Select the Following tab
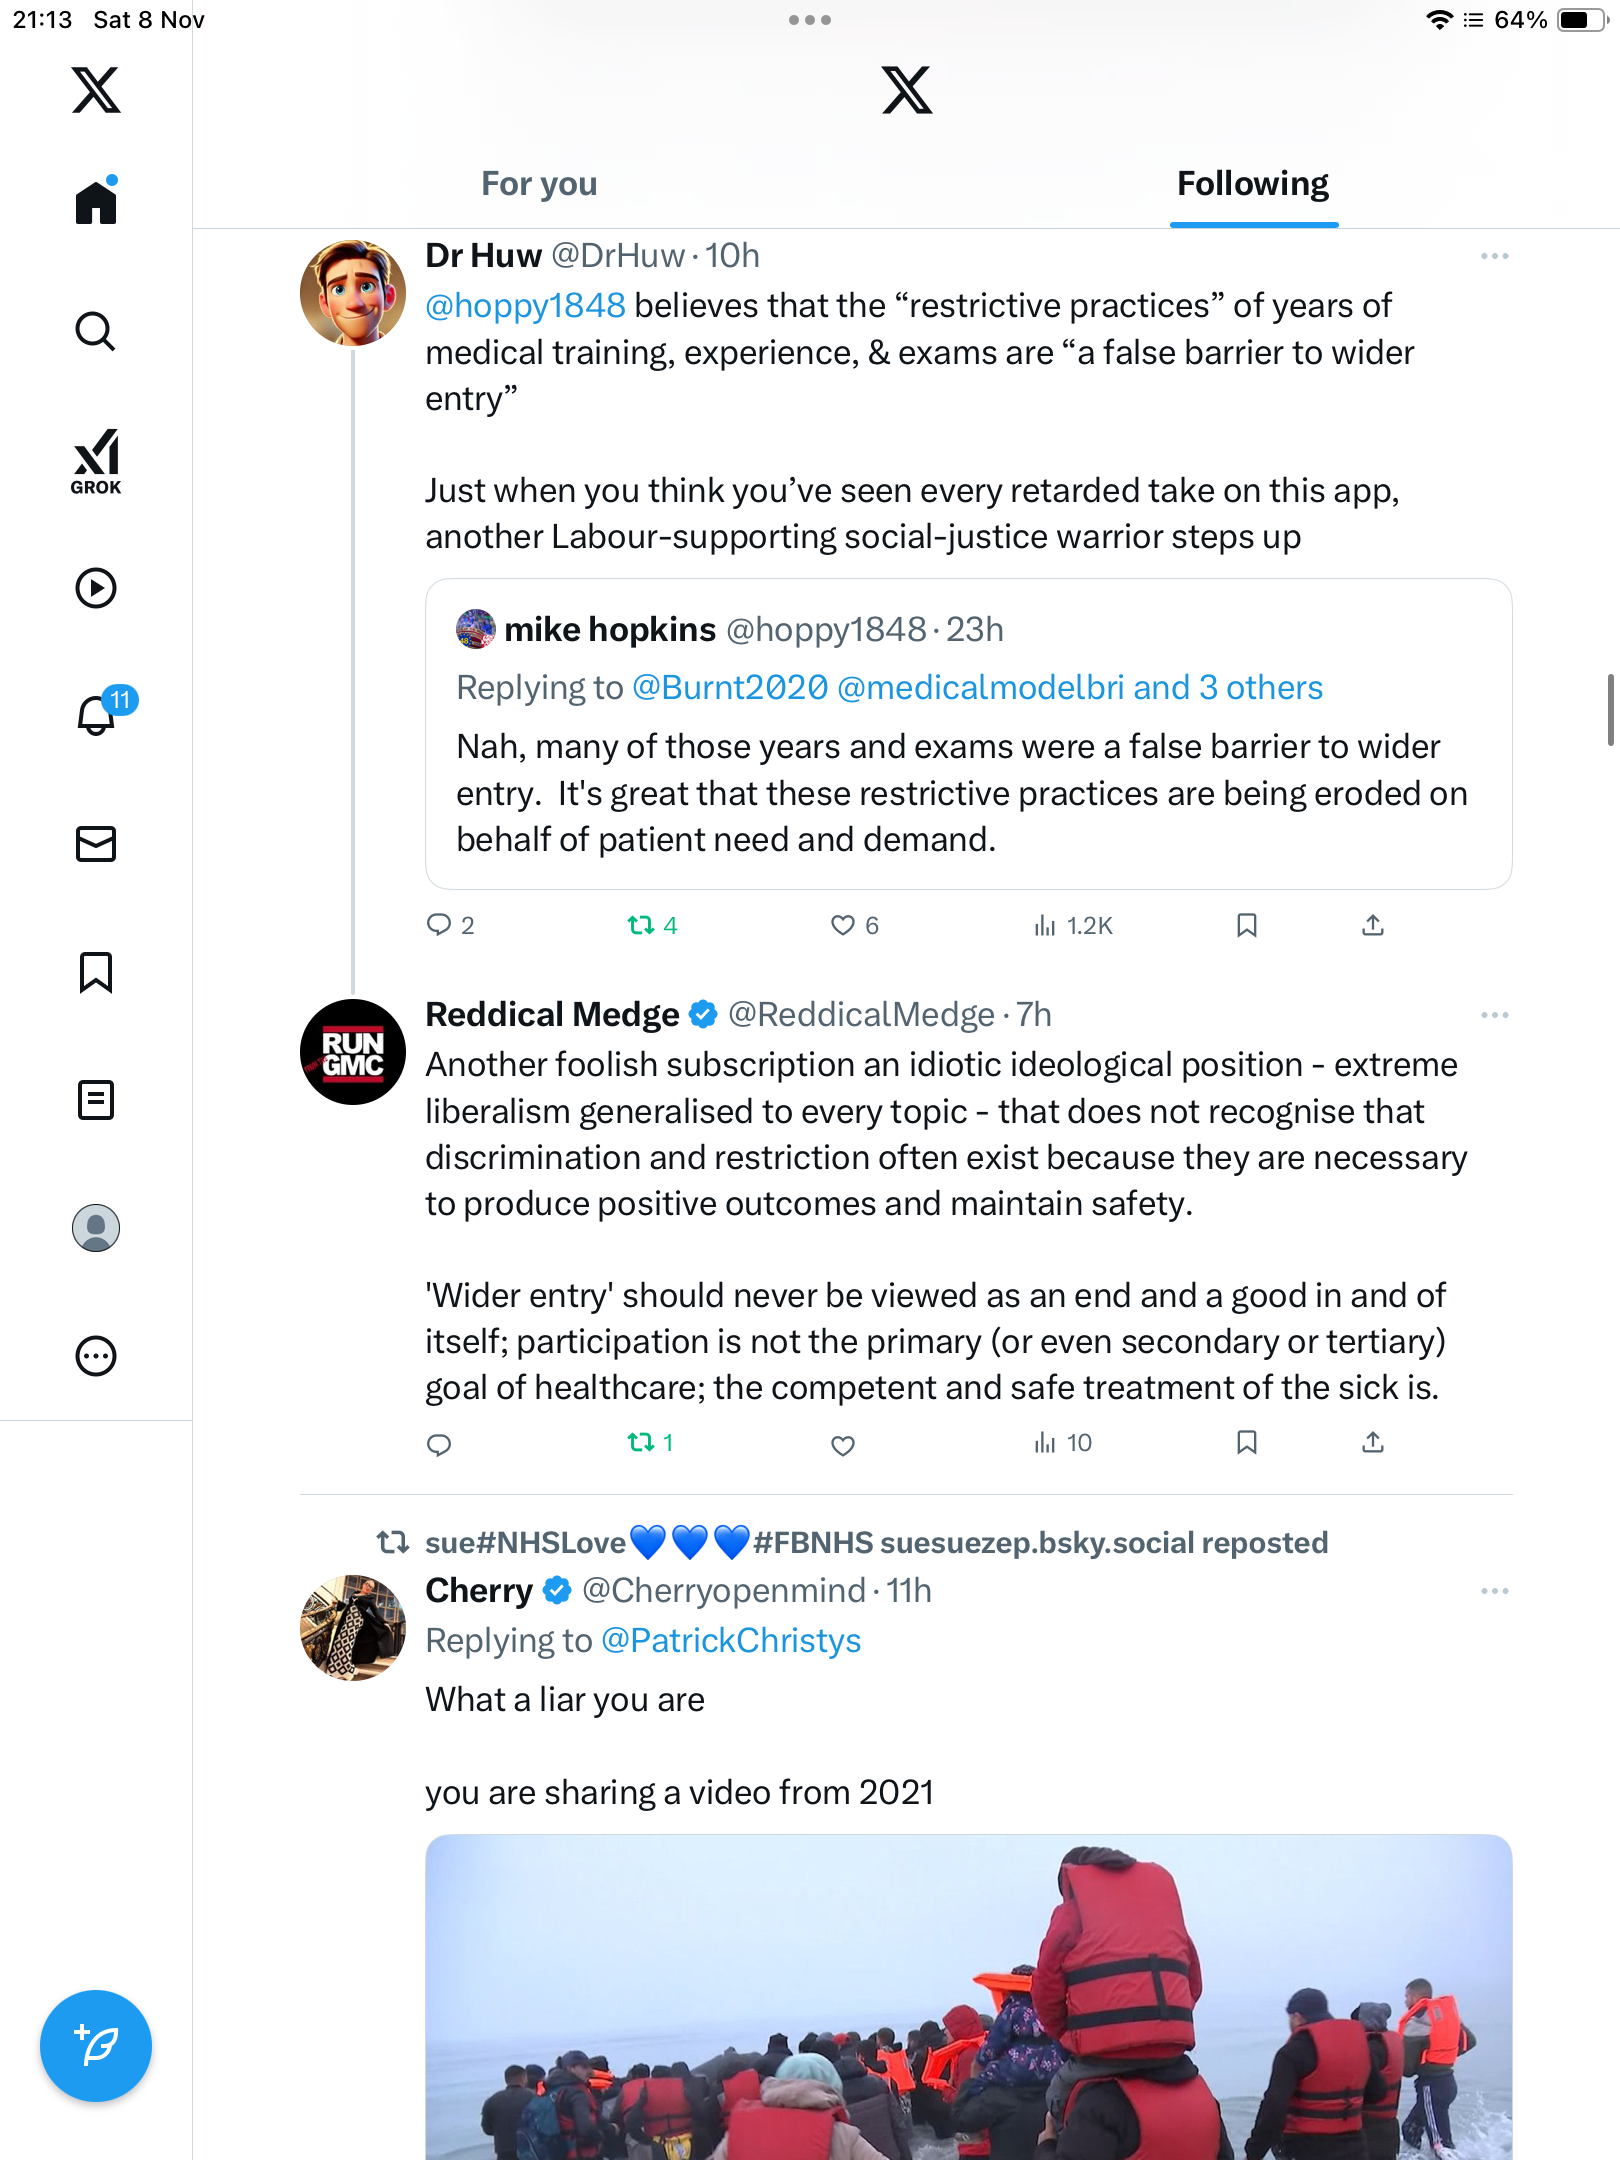 coord(1252,184)
